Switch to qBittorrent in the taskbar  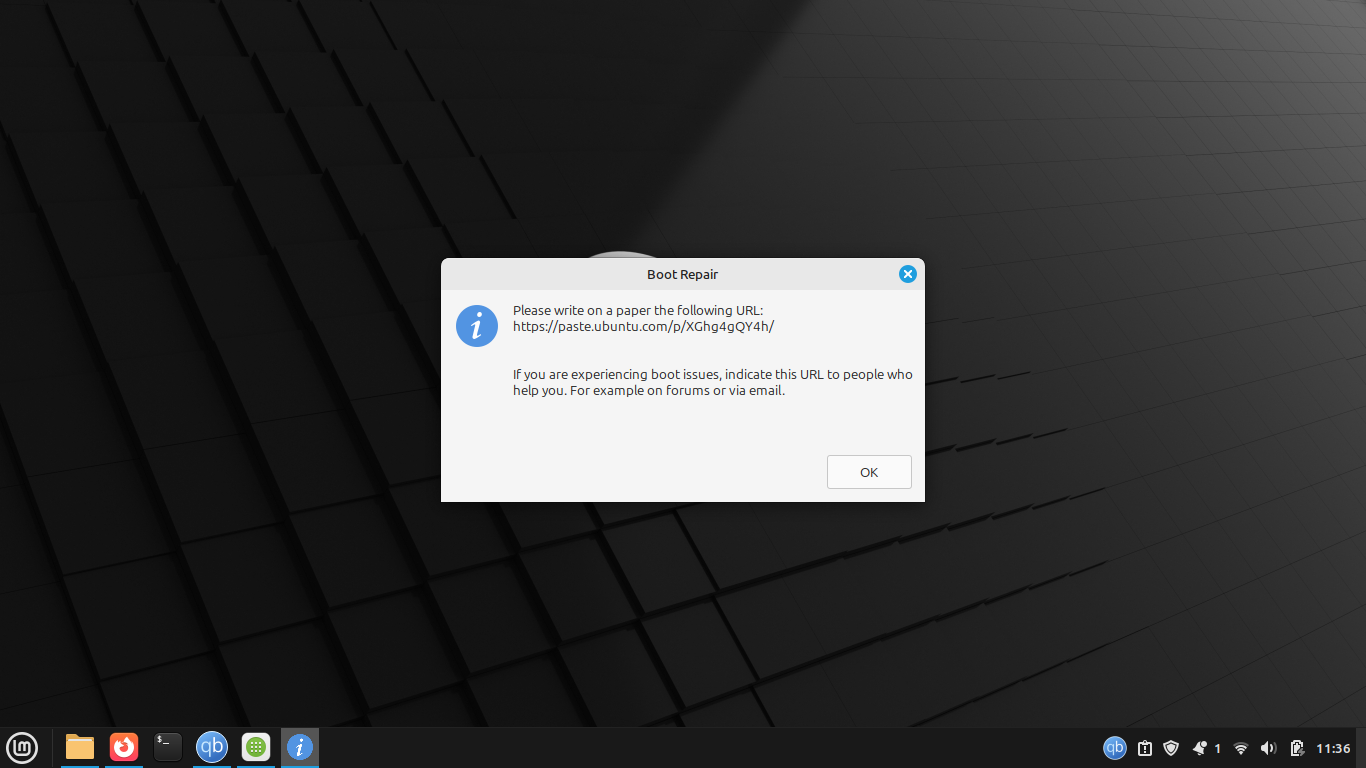coord(211,747)
